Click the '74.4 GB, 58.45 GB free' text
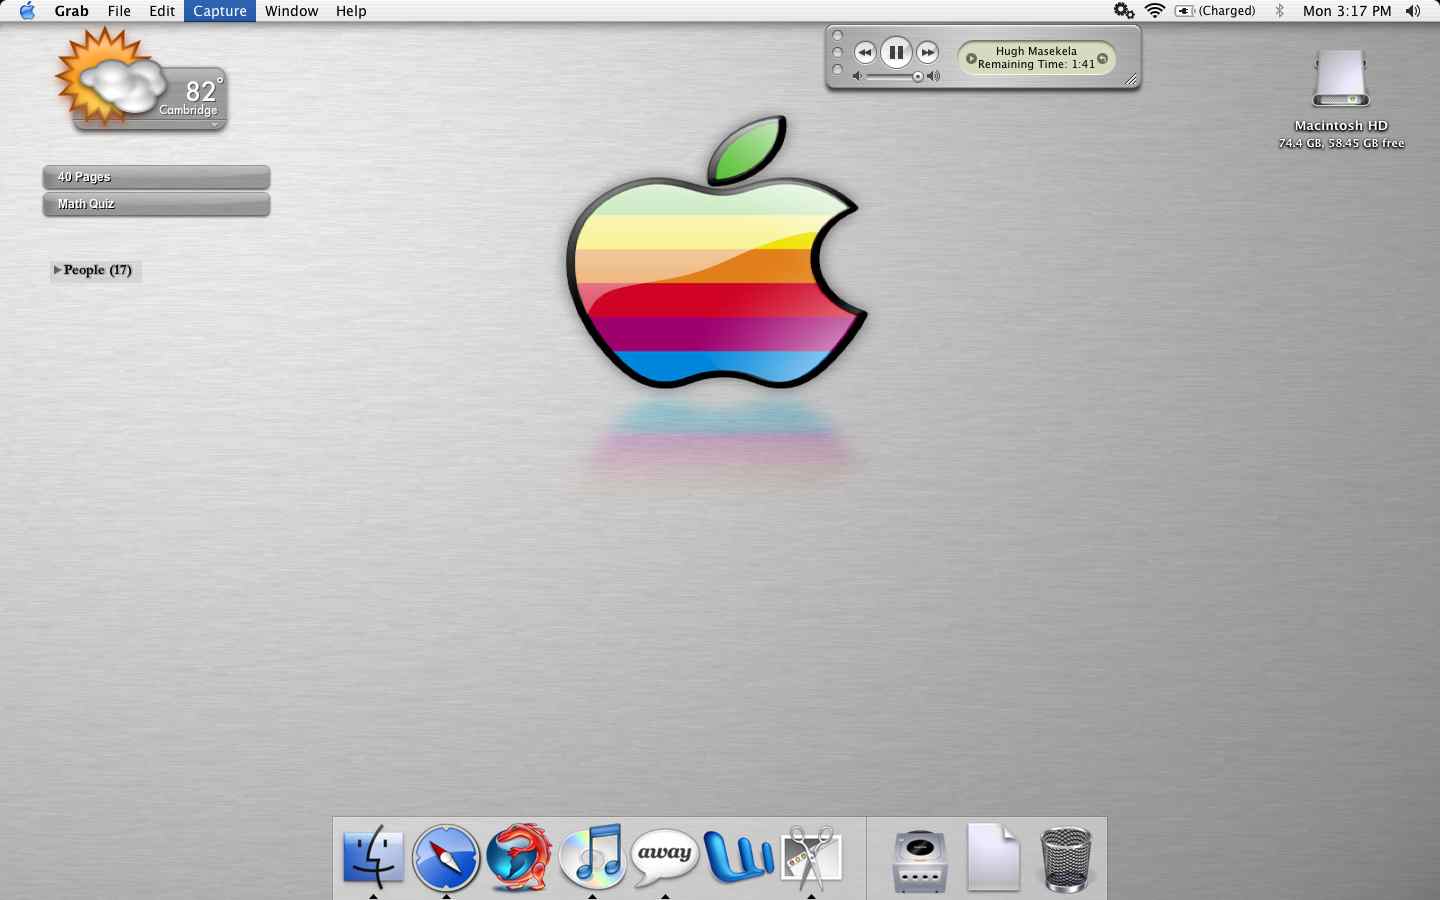1440x900 pixels. point(1341,144)
